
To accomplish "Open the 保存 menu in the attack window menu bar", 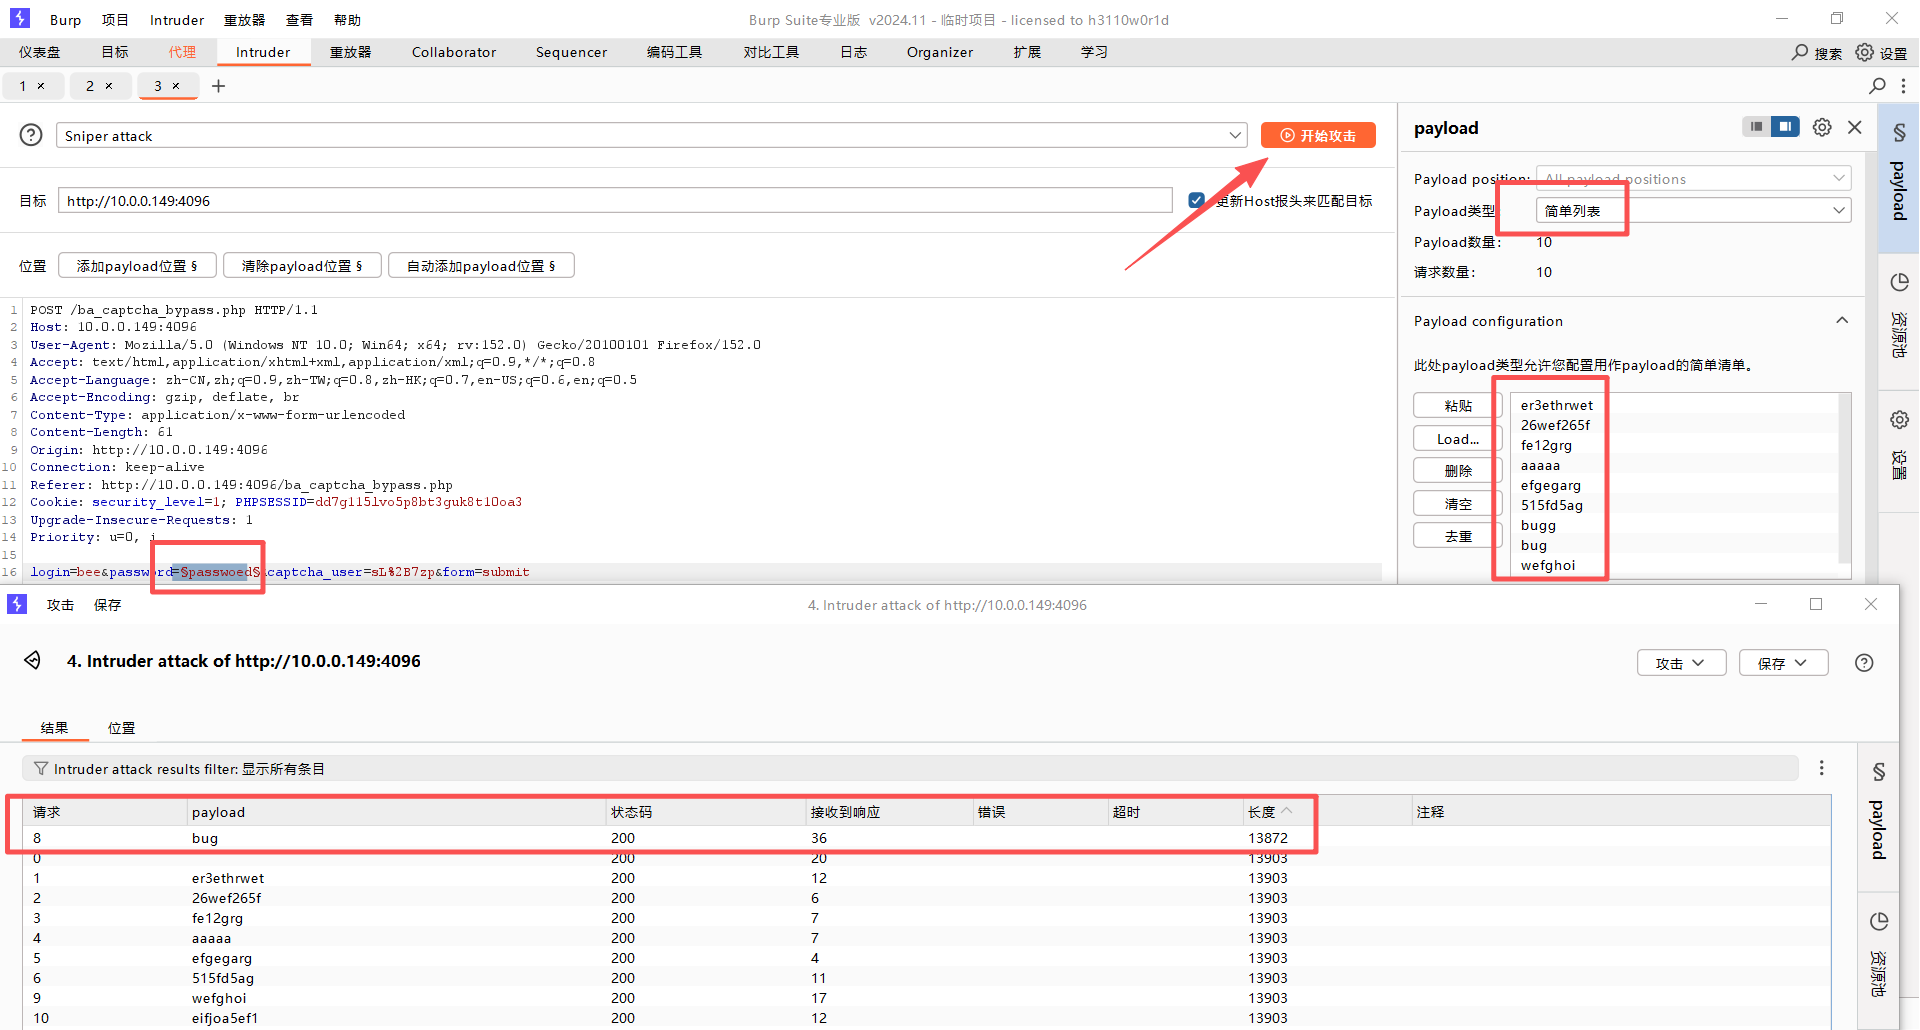I will [107, 605].
